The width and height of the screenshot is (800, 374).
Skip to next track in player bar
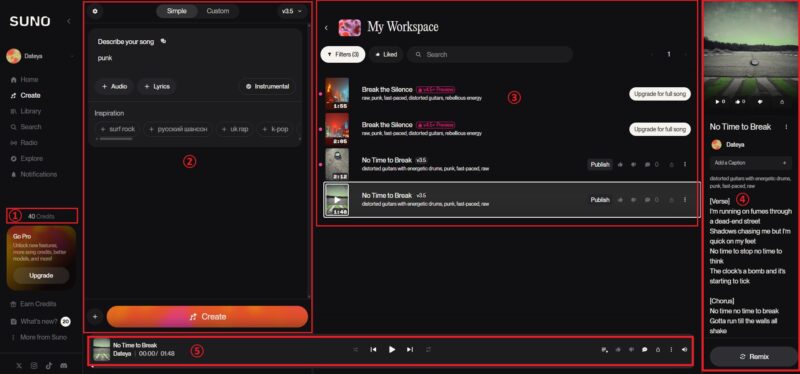(x=410, y=350)
